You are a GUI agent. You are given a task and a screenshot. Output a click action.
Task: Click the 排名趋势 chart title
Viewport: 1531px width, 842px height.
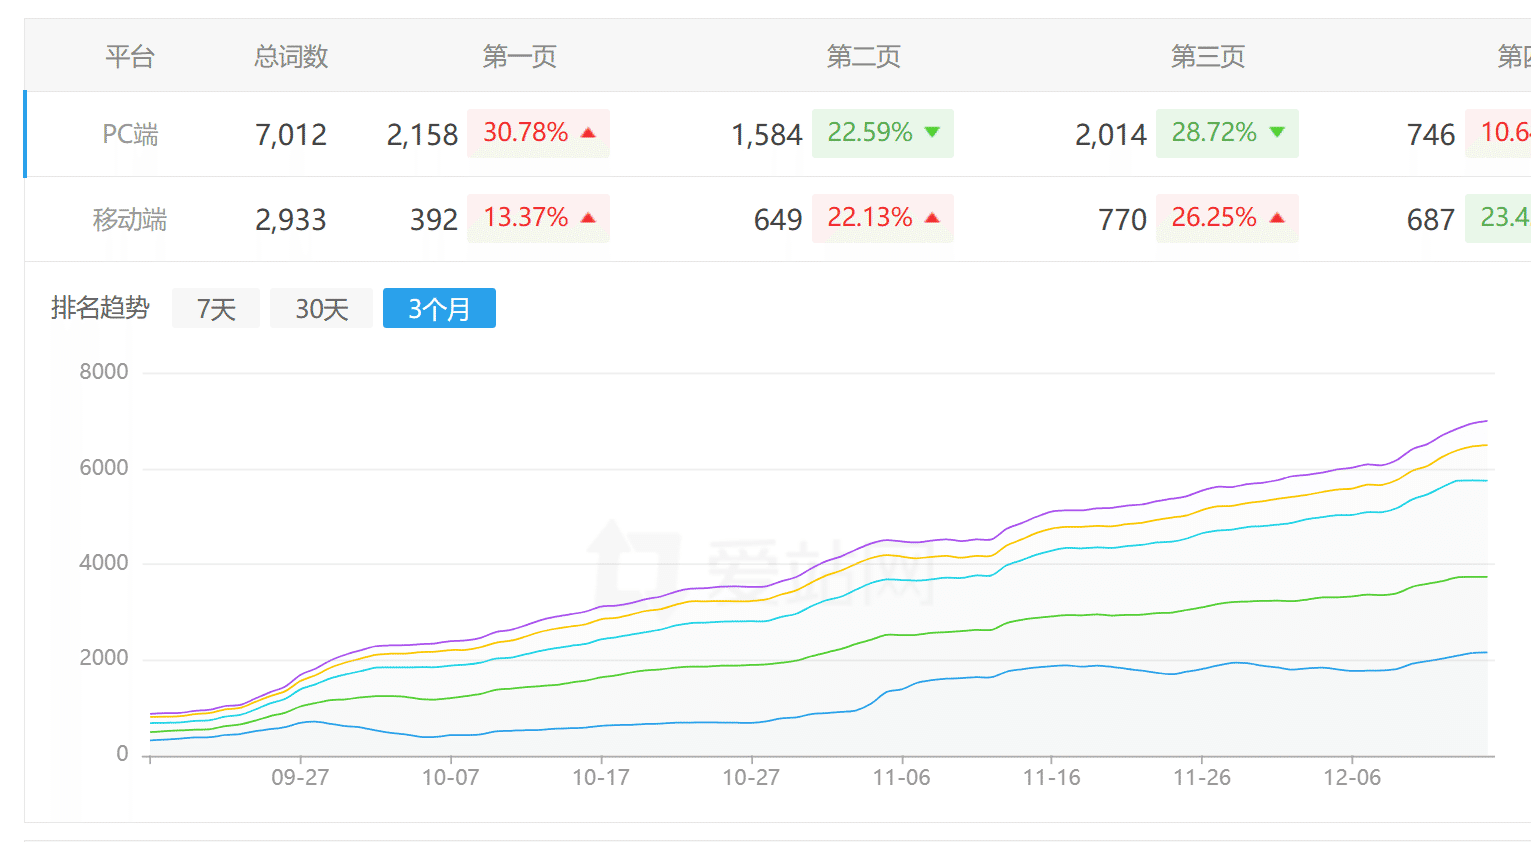tap(100, 308)
